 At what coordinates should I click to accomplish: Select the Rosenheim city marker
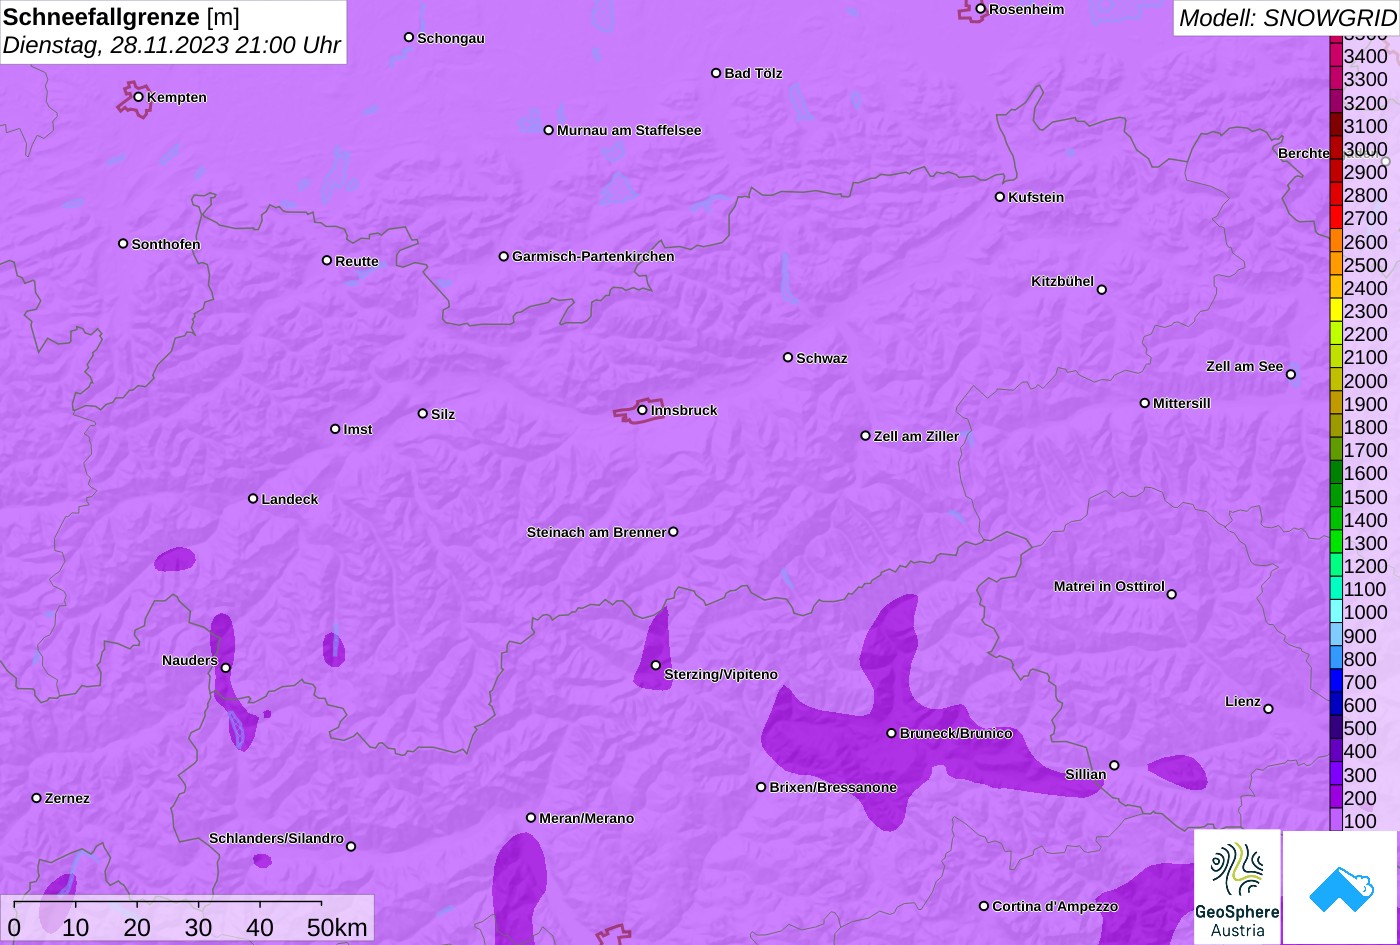981,9
